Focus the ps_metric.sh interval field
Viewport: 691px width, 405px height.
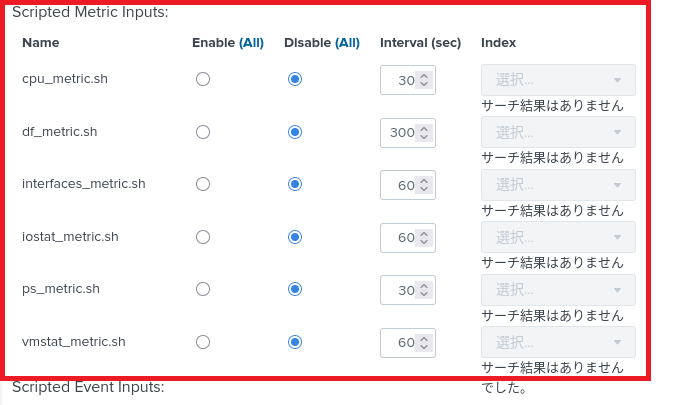(x=401, y=290)
